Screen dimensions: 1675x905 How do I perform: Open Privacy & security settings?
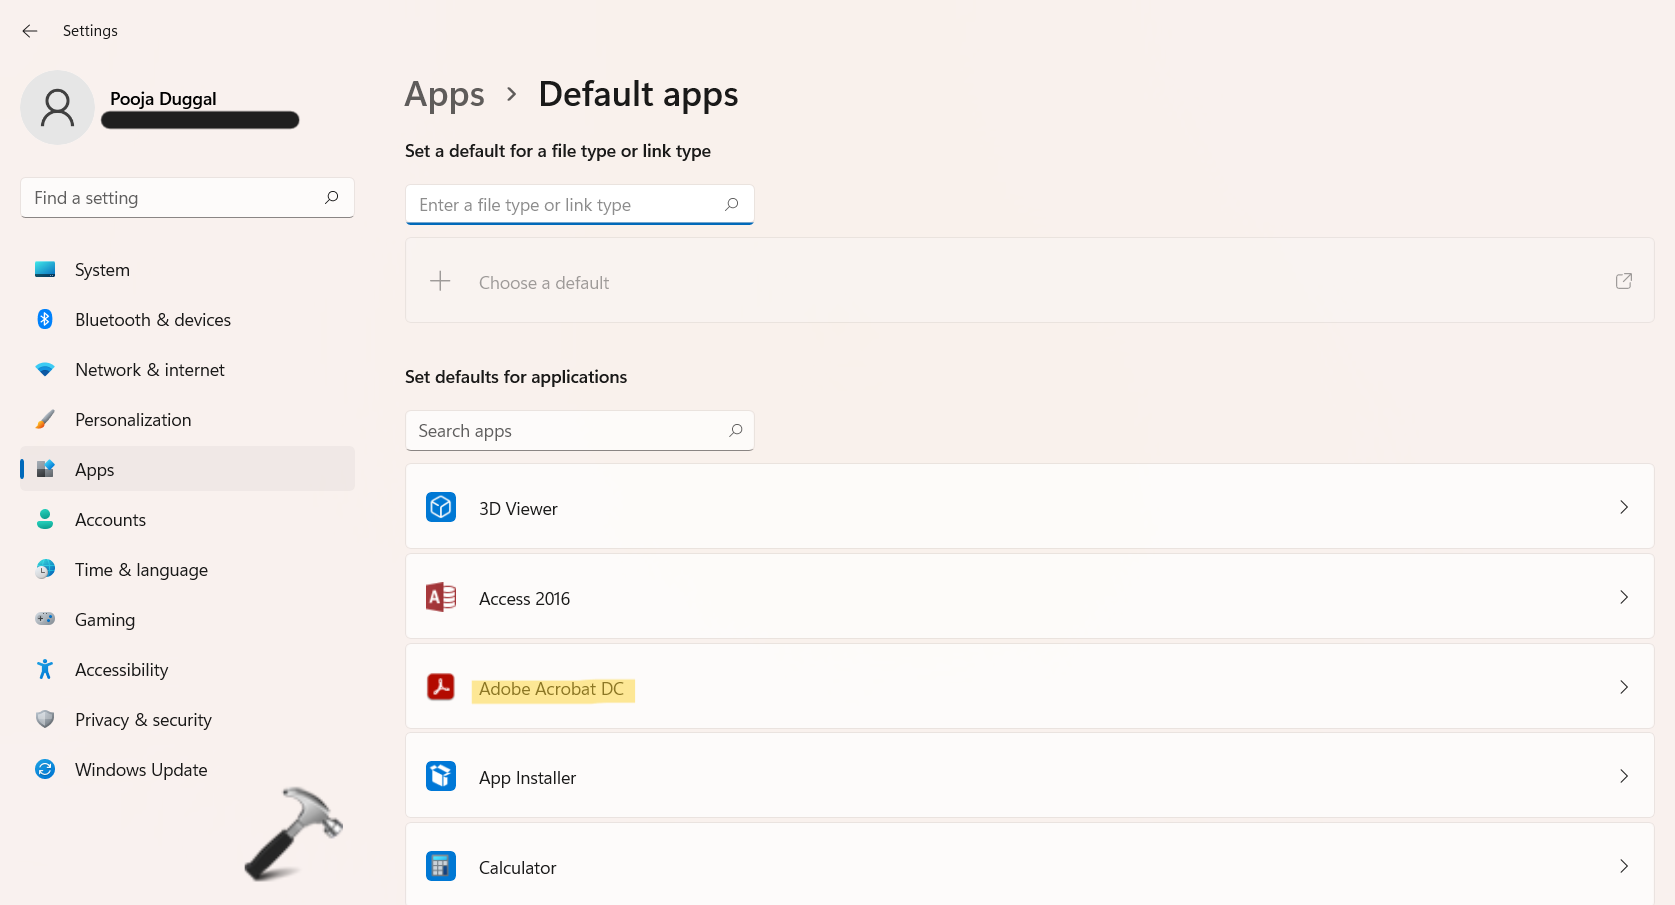143,720
